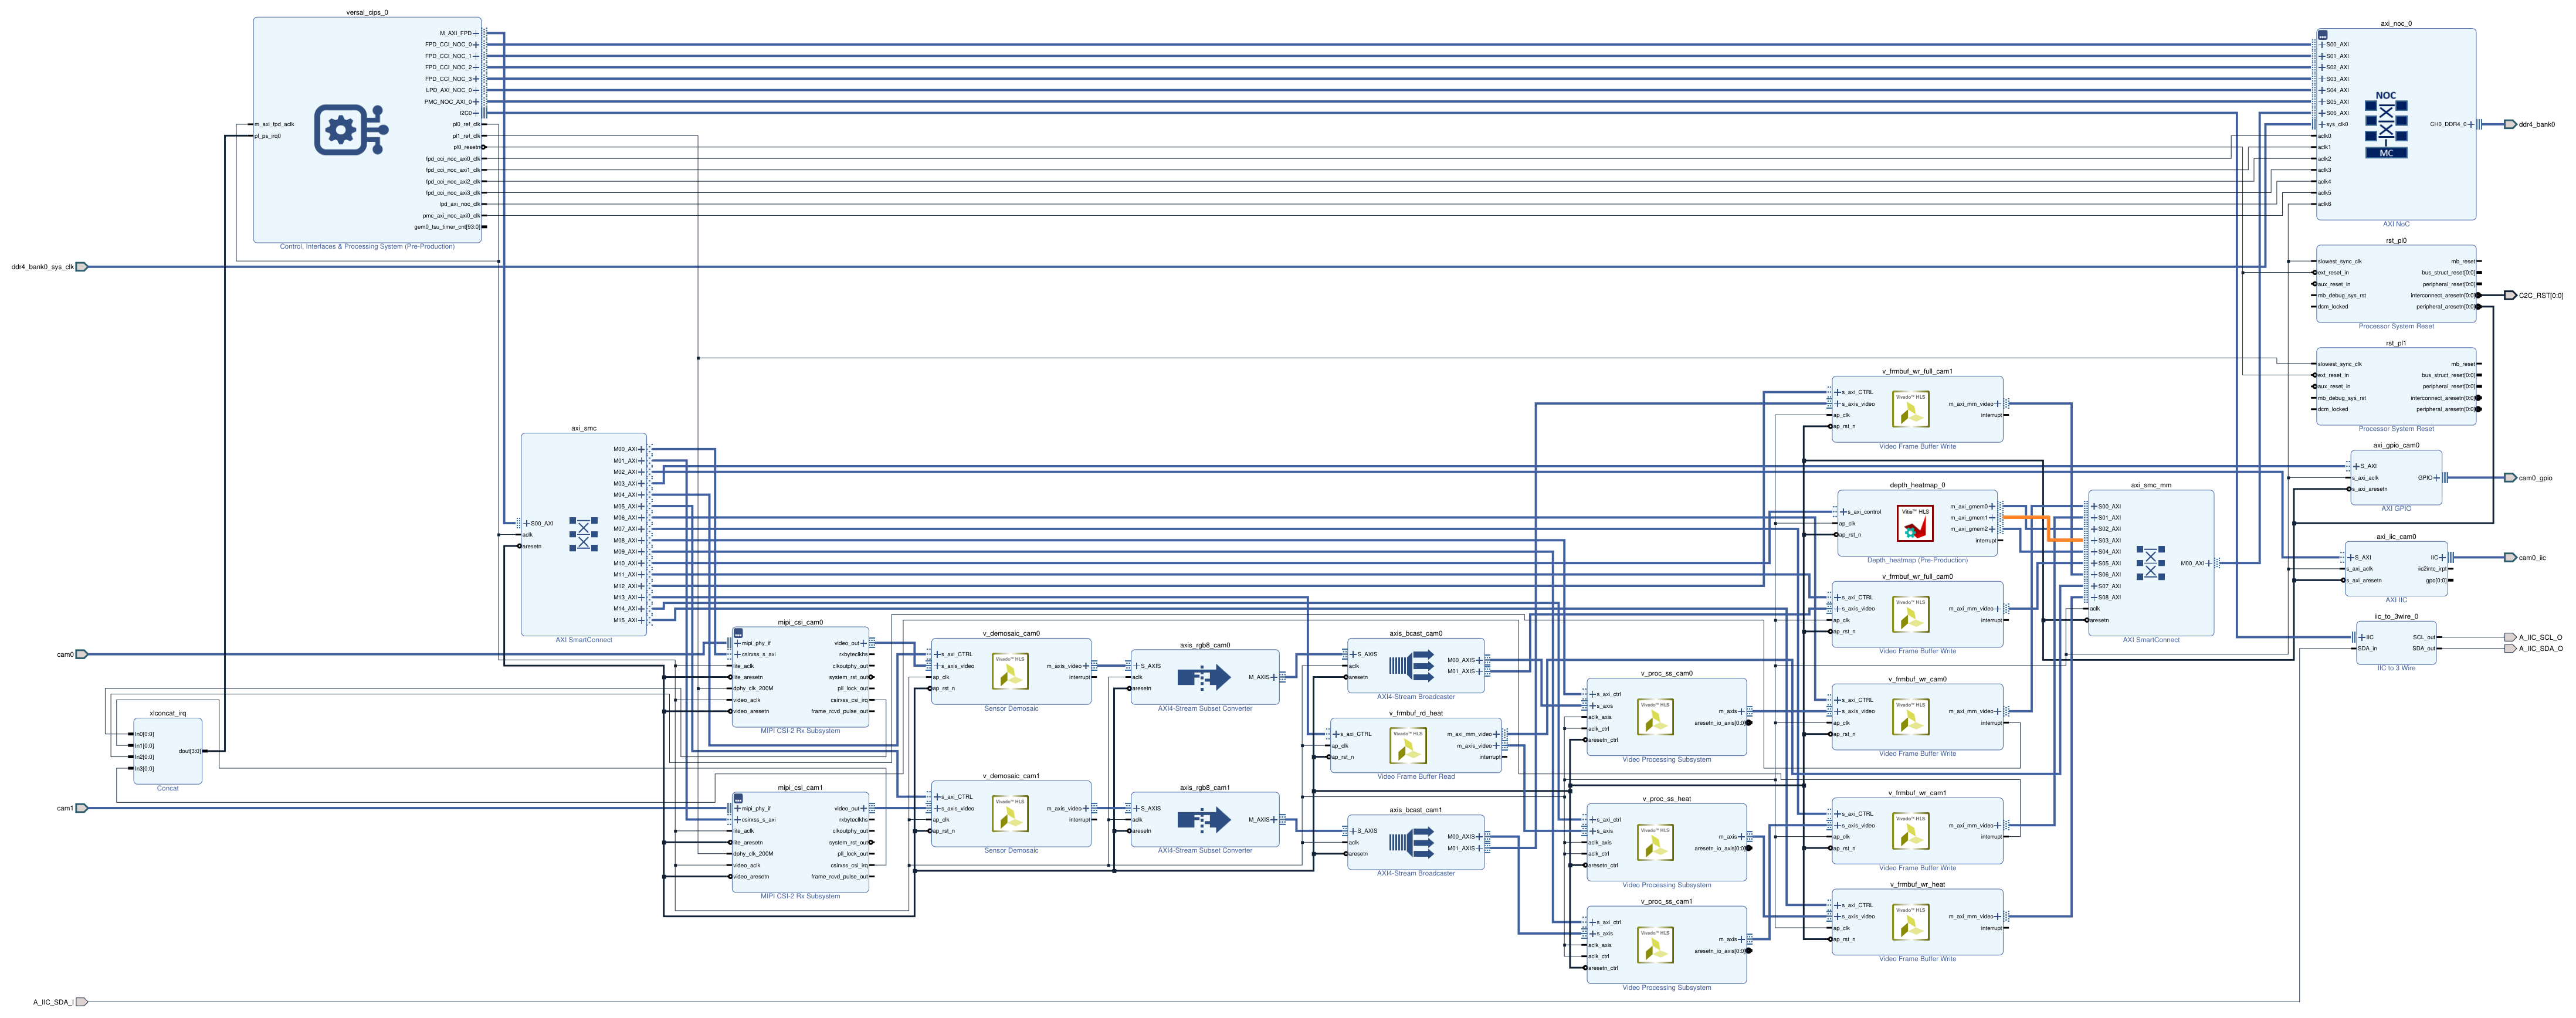
Task: Expand the IIC pin on axi_iic_cam0
Action: tap(2442, 558)
